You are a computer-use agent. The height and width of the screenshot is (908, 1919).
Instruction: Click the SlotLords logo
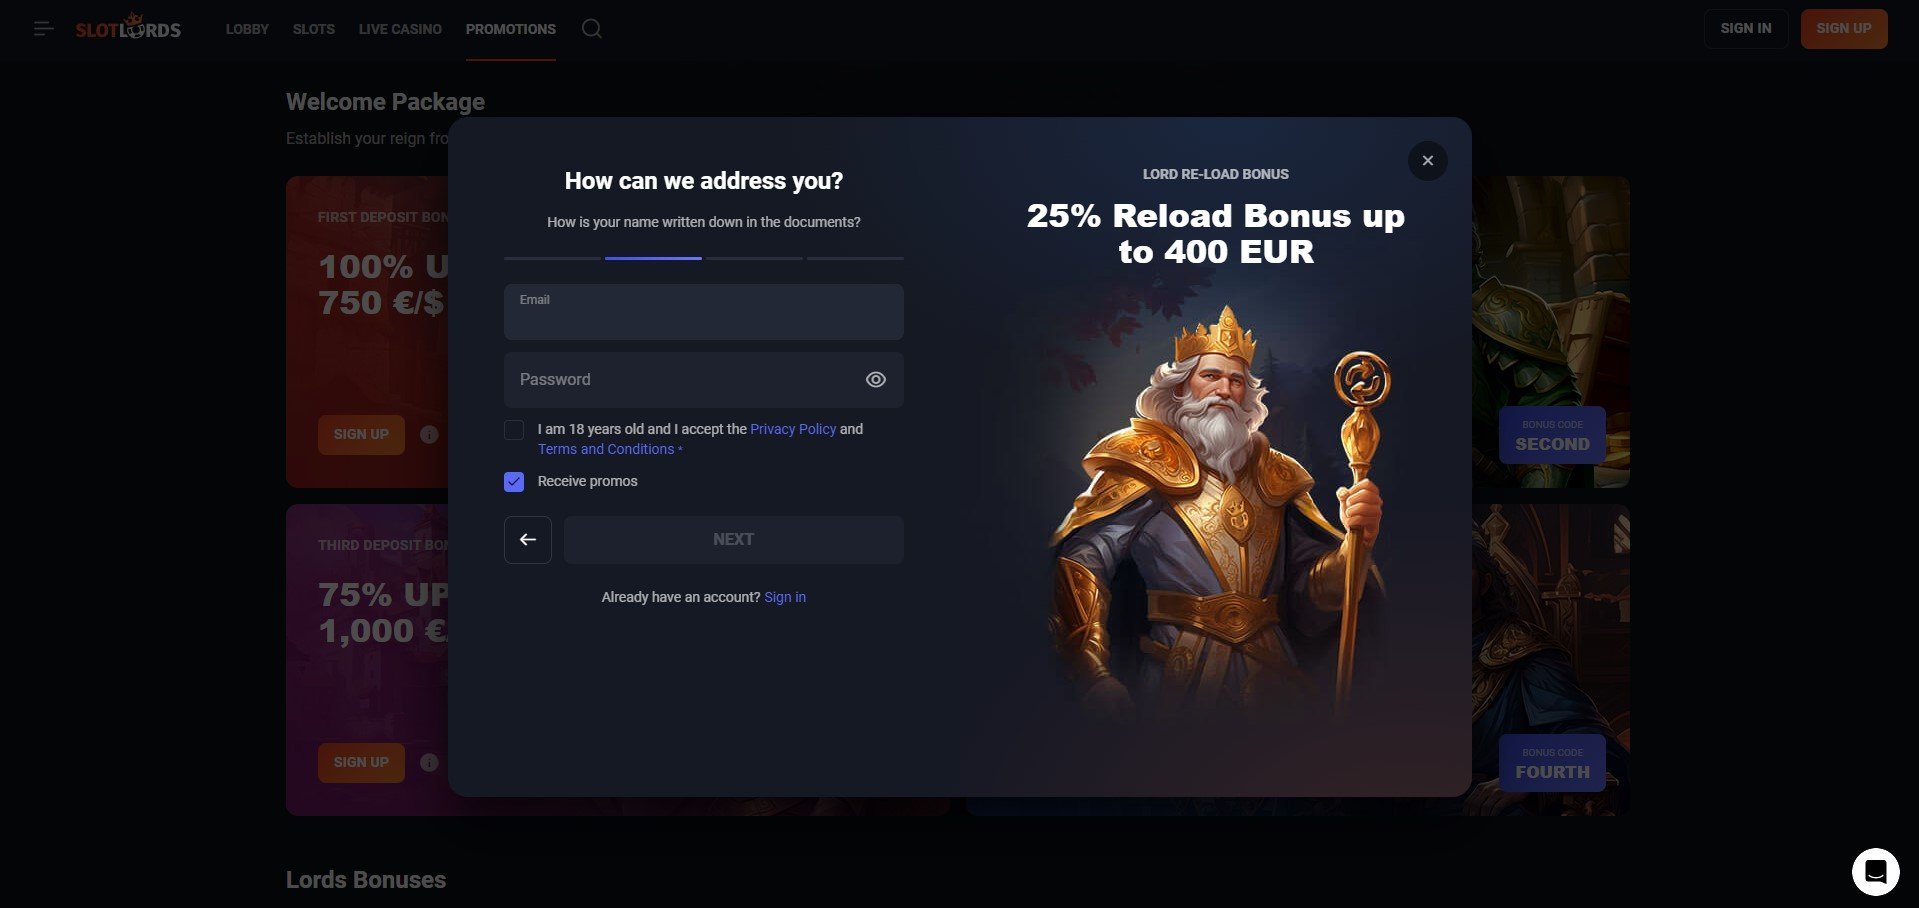129,28
